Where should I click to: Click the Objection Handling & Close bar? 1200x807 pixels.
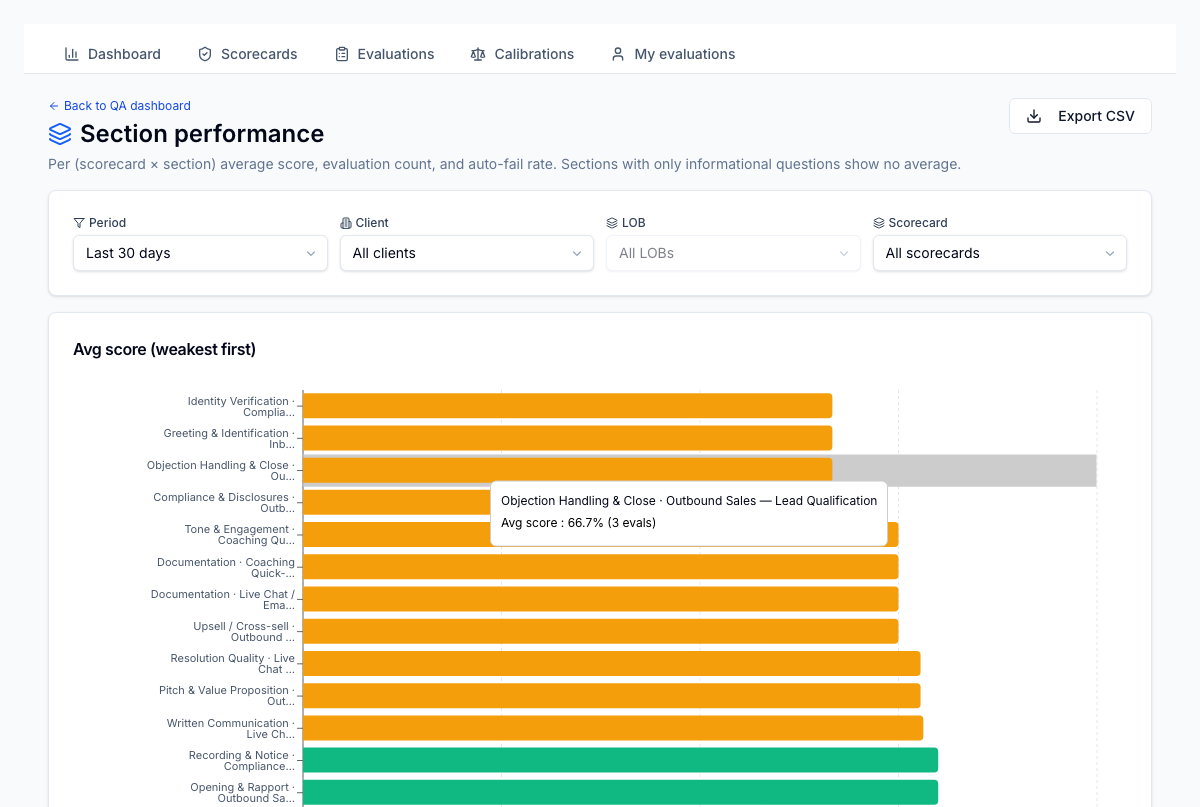(x=567, y=470)
